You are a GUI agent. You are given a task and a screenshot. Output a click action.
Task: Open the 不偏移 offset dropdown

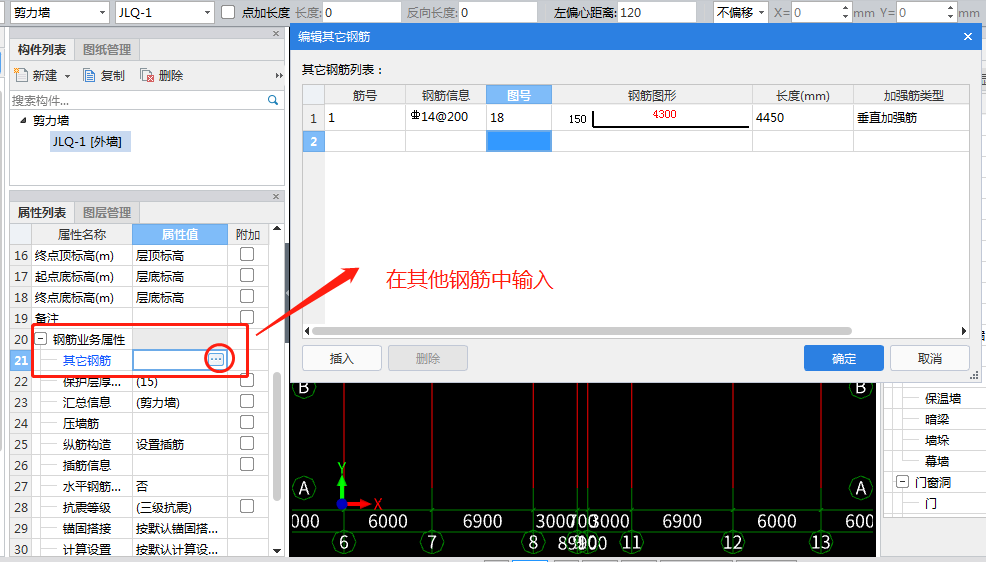762,13
